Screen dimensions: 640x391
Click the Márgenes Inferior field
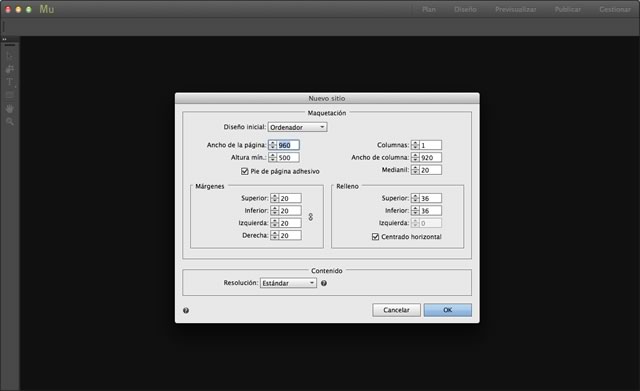(290, 211)
